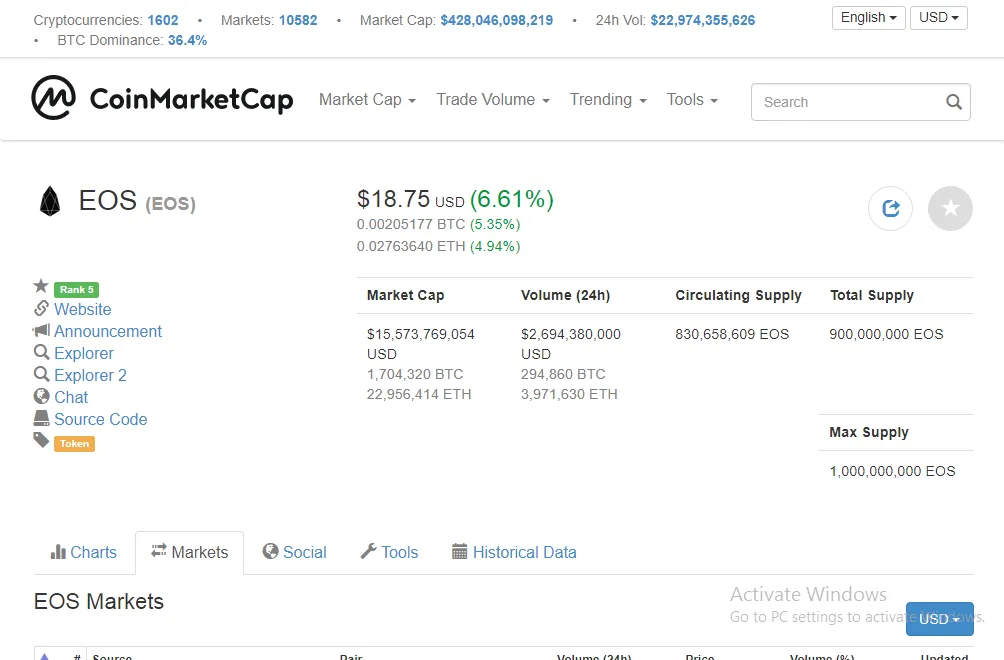Click the magnifier icon beside Explorer 2
This screenshot has height=660, width=1004.
point(41,374)
